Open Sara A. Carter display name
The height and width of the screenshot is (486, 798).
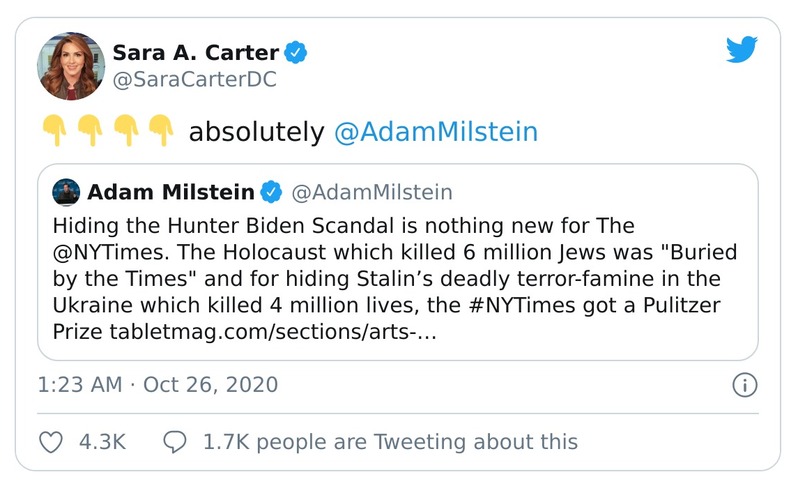point(197,52)
